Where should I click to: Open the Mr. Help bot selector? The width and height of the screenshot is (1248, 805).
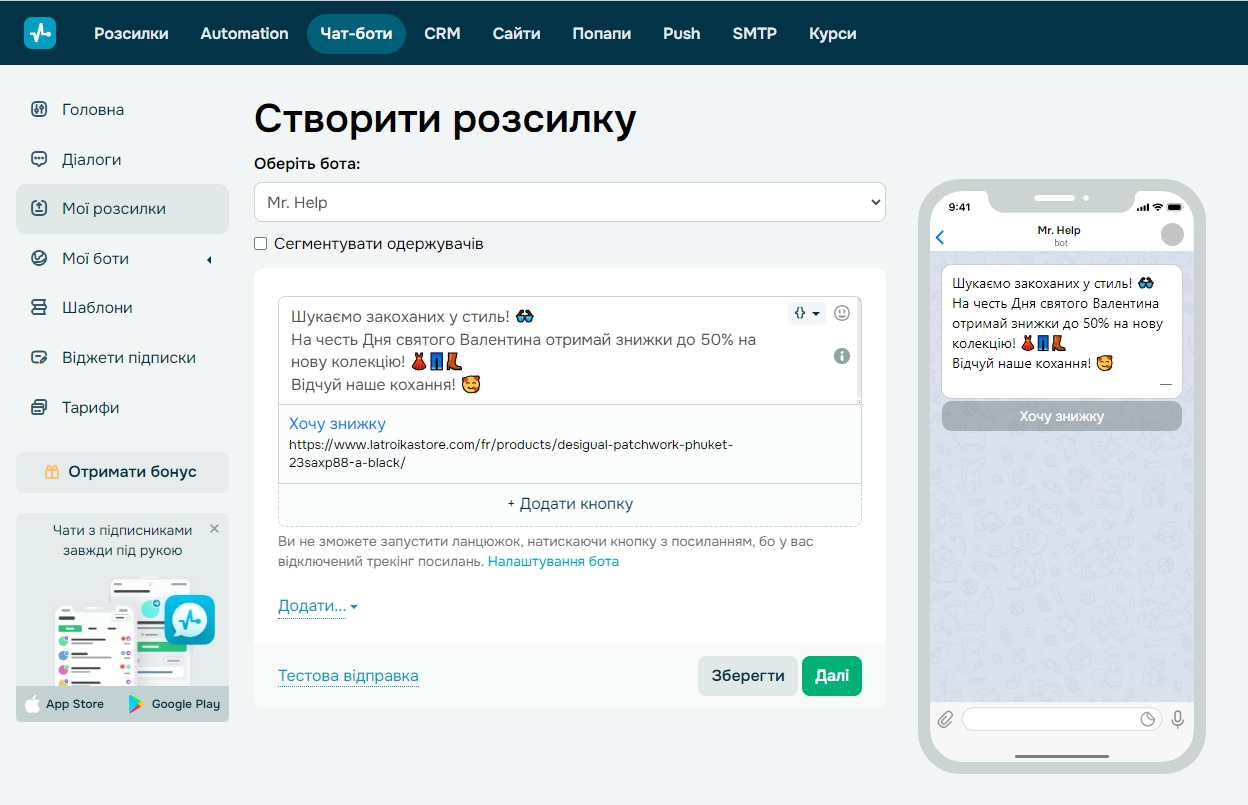point(569,201)
